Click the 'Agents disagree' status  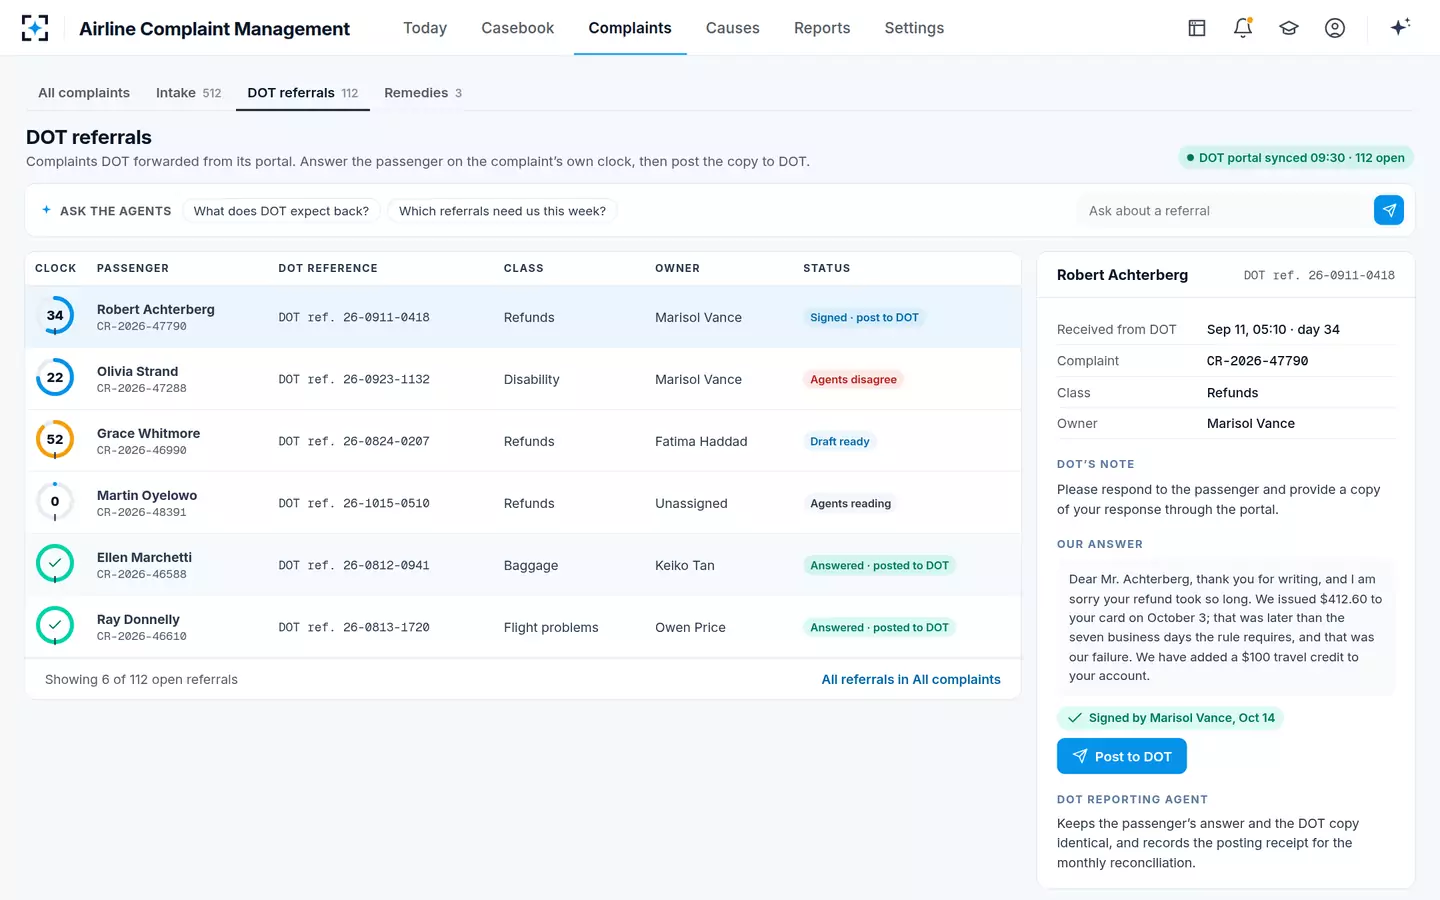pos(853,379)
